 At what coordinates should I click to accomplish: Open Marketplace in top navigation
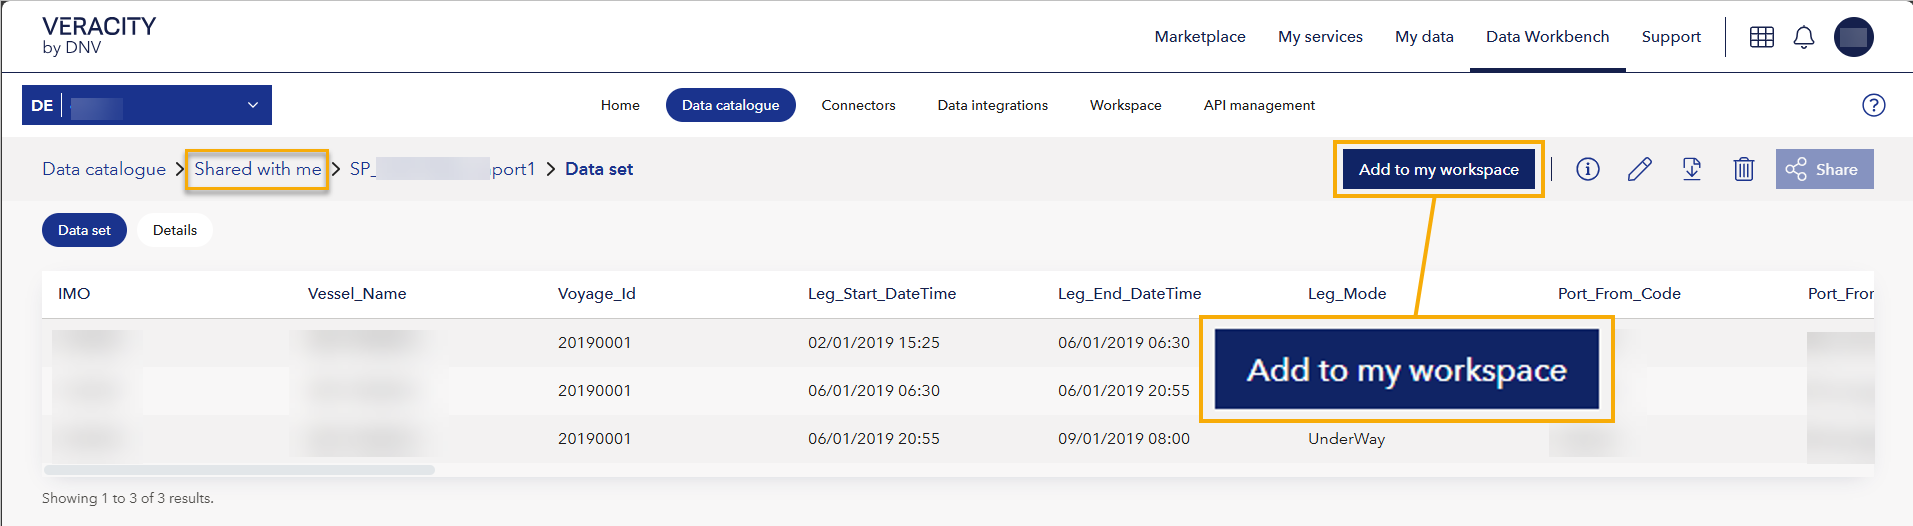pyautogui.click(x=1199, y=37)
